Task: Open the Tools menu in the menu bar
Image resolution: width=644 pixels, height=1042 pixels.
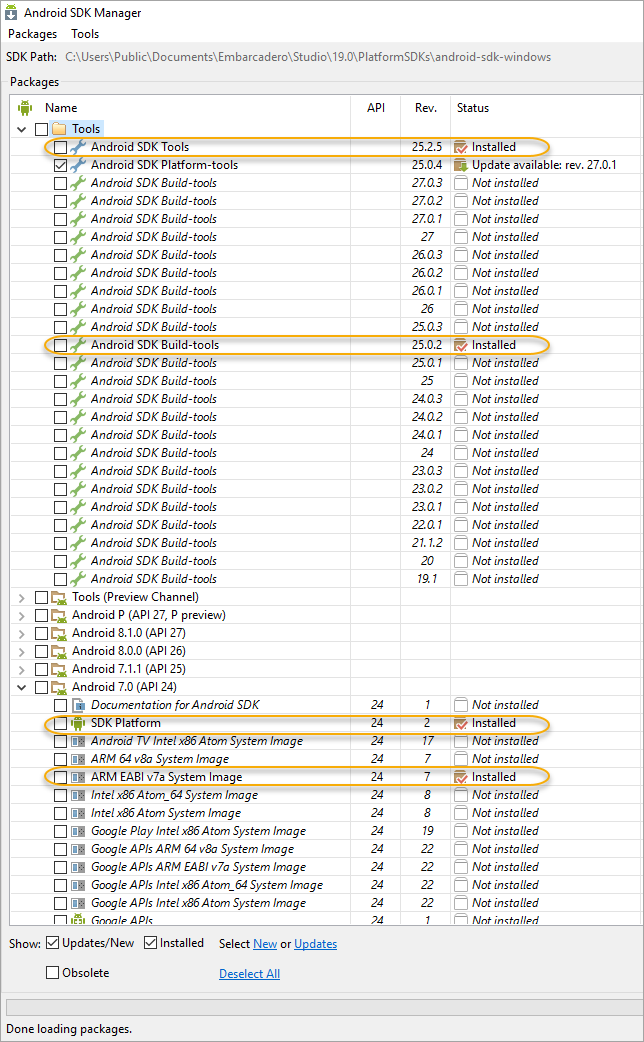Action: 85,34
